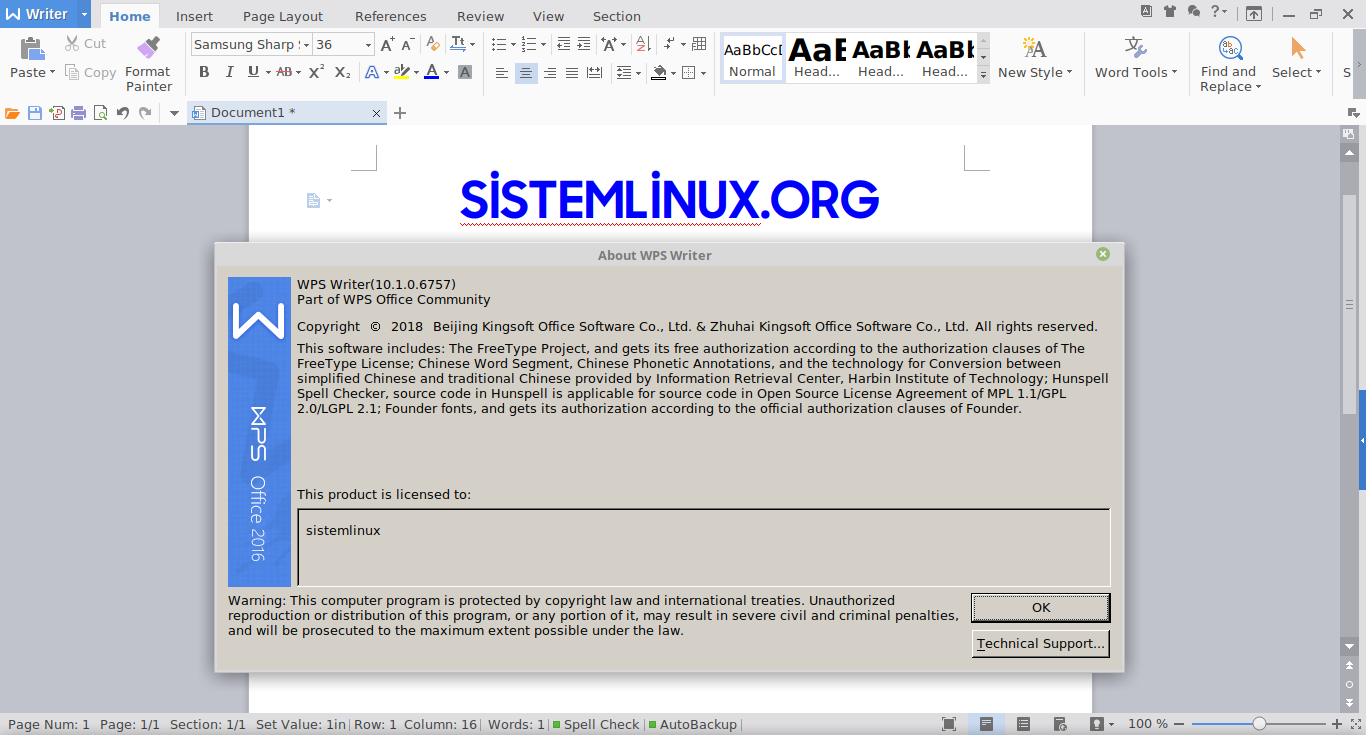The width and height of the screenshot is (1366, 735).
Task: Expand the Paste options arrow
Action: click(x=52, y=73)
